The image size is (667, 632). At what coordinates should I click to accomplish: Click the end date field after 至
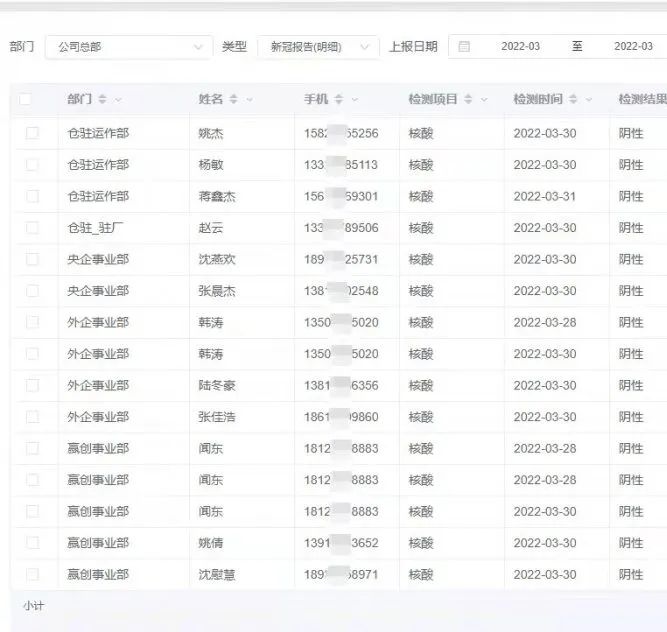point(632,47)
